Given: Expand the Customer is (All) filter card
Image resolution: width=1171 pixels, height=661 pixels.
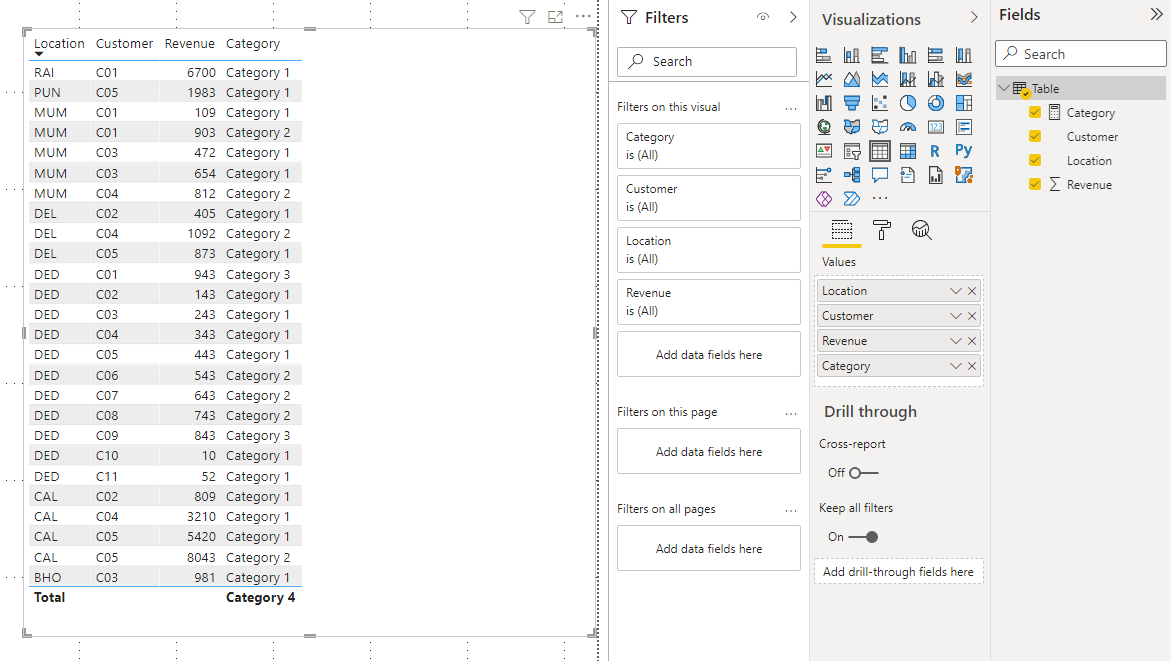Looking at the screenshot, I should [709, 198].
